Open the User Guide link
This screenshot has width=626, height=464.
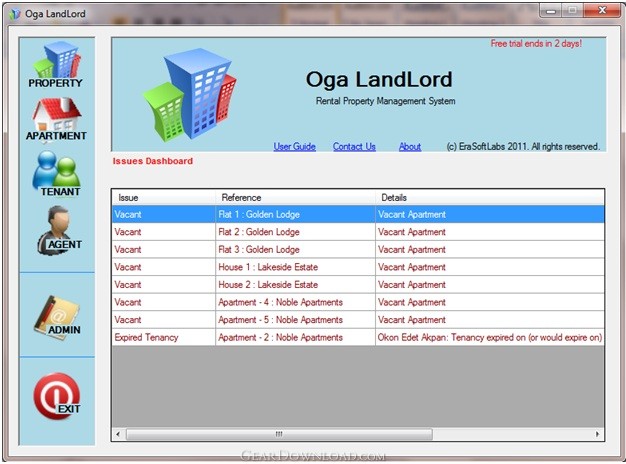294,147
